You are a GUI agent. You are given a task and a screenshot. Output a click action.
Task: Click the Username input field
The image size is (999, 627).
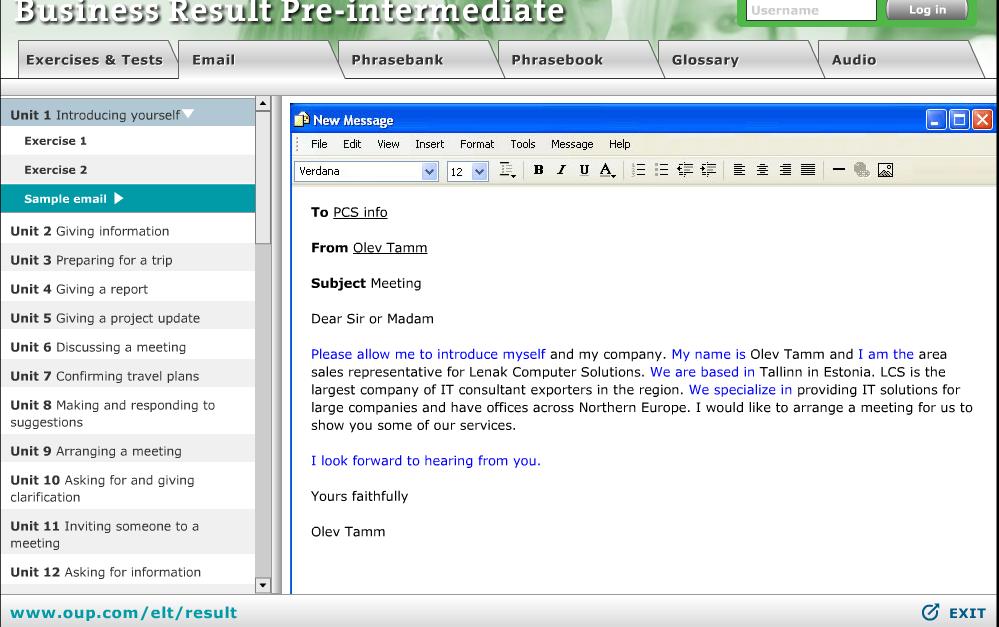click(811, 10)
